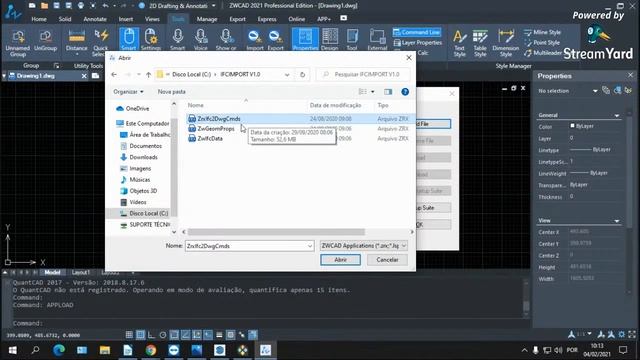640x360 pixels.
Task: Select the ZwIfcData file
Action: click(210, 138)
